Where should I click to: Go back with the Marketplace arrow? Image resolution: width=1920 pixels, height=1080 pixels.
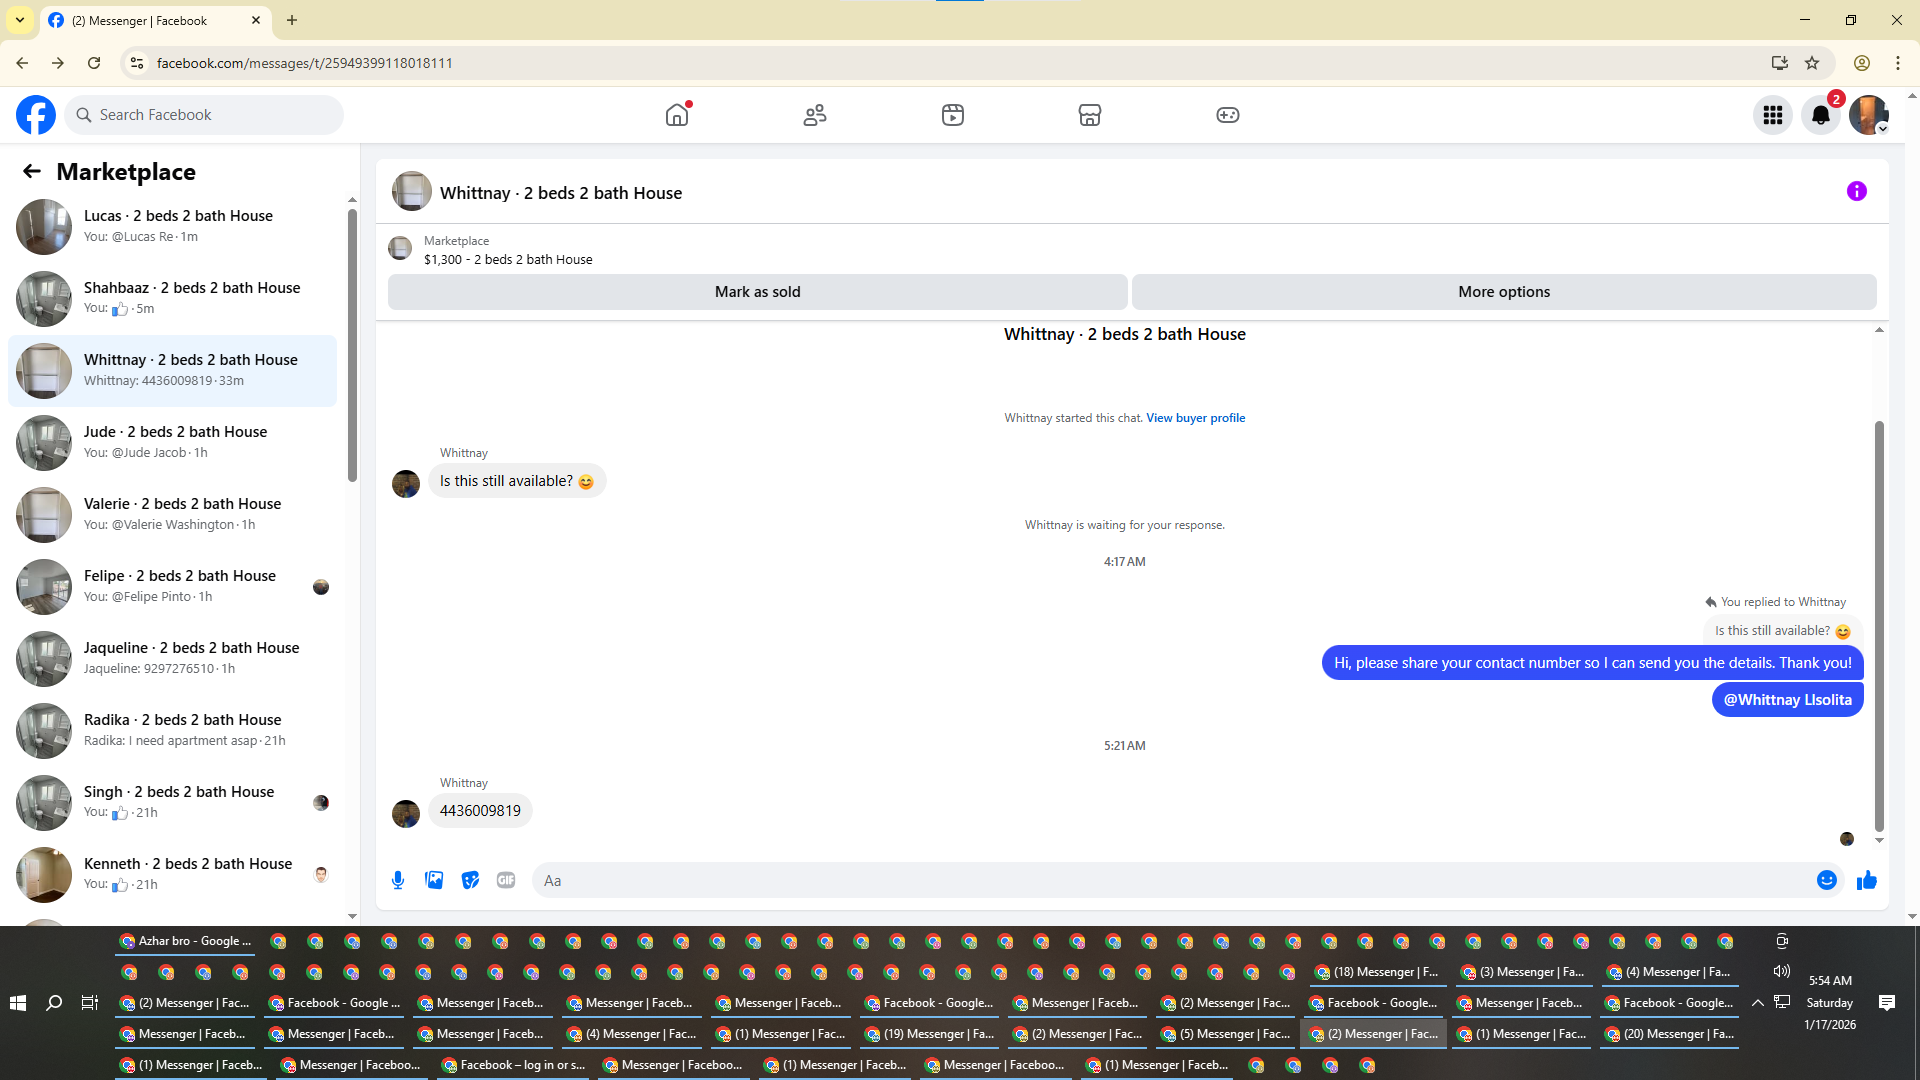pyautogui.click(x=32, y=172)
